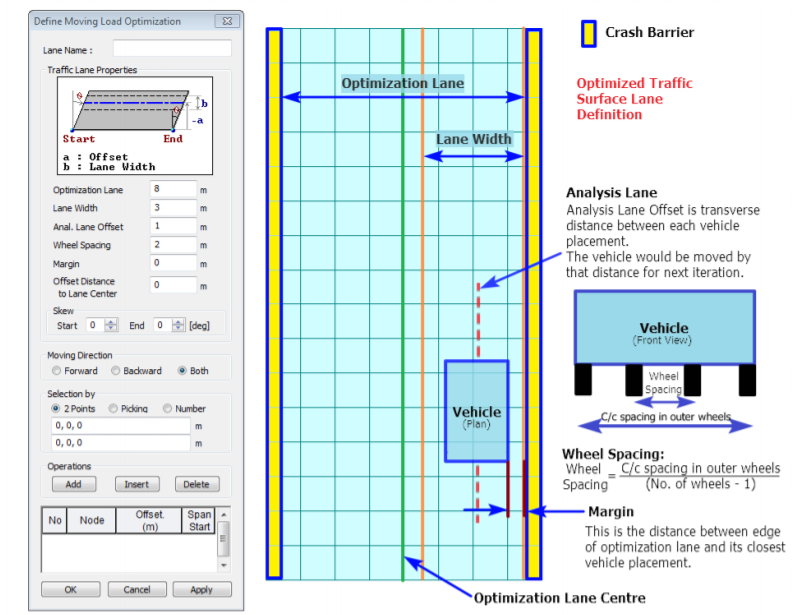Click the Insert operation button
Viewport: 801px width, 615px height.
click(x=137, y=483)
